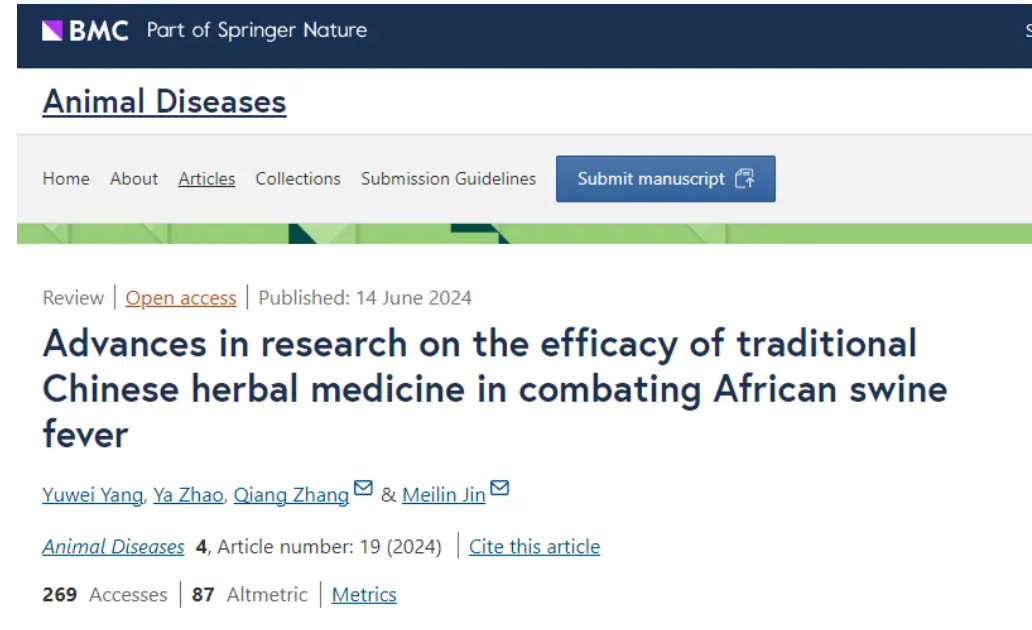Image resolution: width=1032 pixels, height=630 pixels.
Task: Click the Submit manuscript button
Action: (x=665, y=178)
